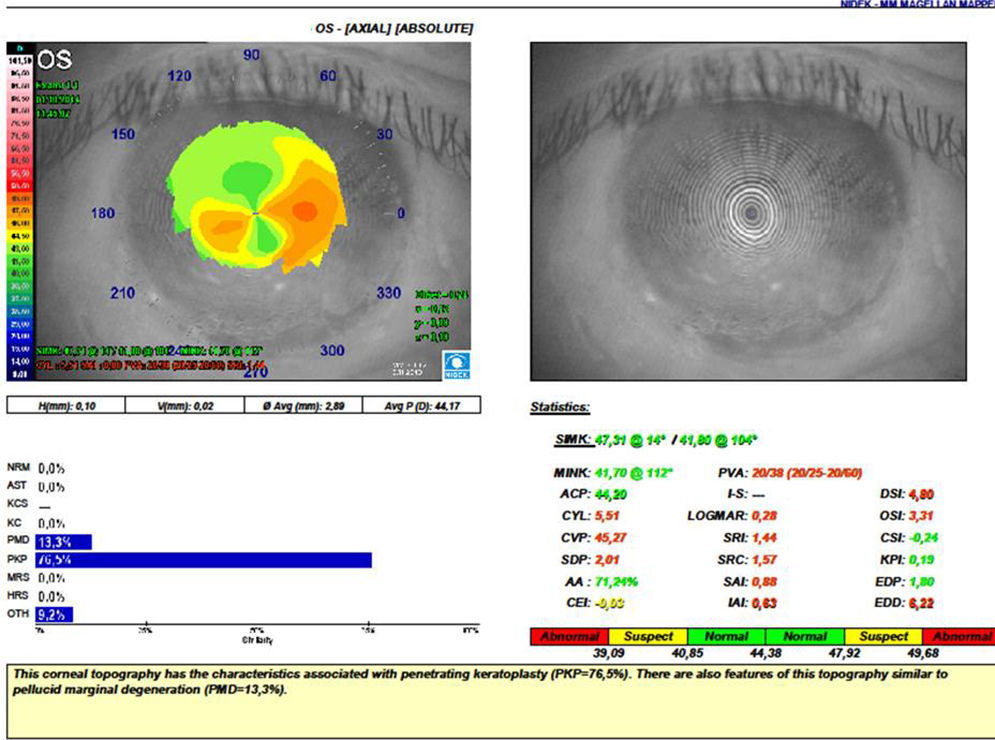Viewport: 995px width, 740px height.
Task: Click the SIMK value line
Action: (660, 440)
